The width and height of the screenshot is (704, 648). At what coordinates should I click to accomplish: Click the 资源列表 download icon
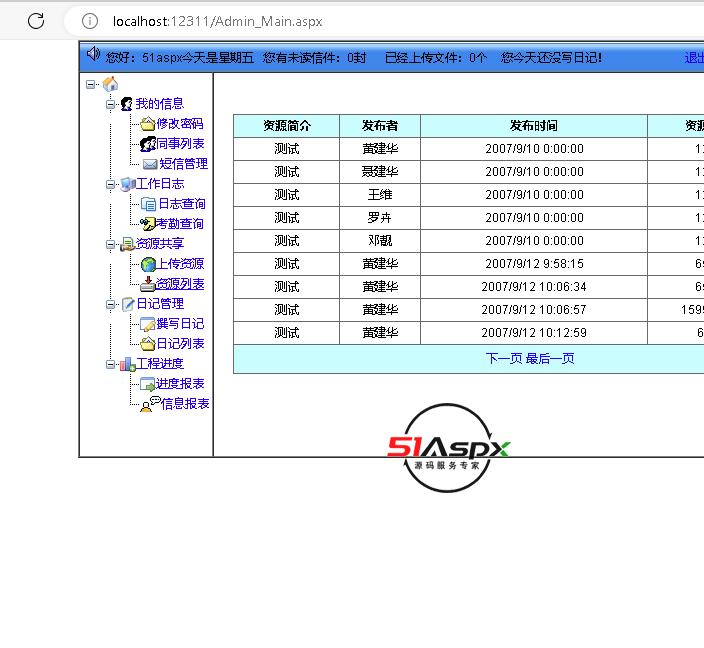tap(148, 284)
